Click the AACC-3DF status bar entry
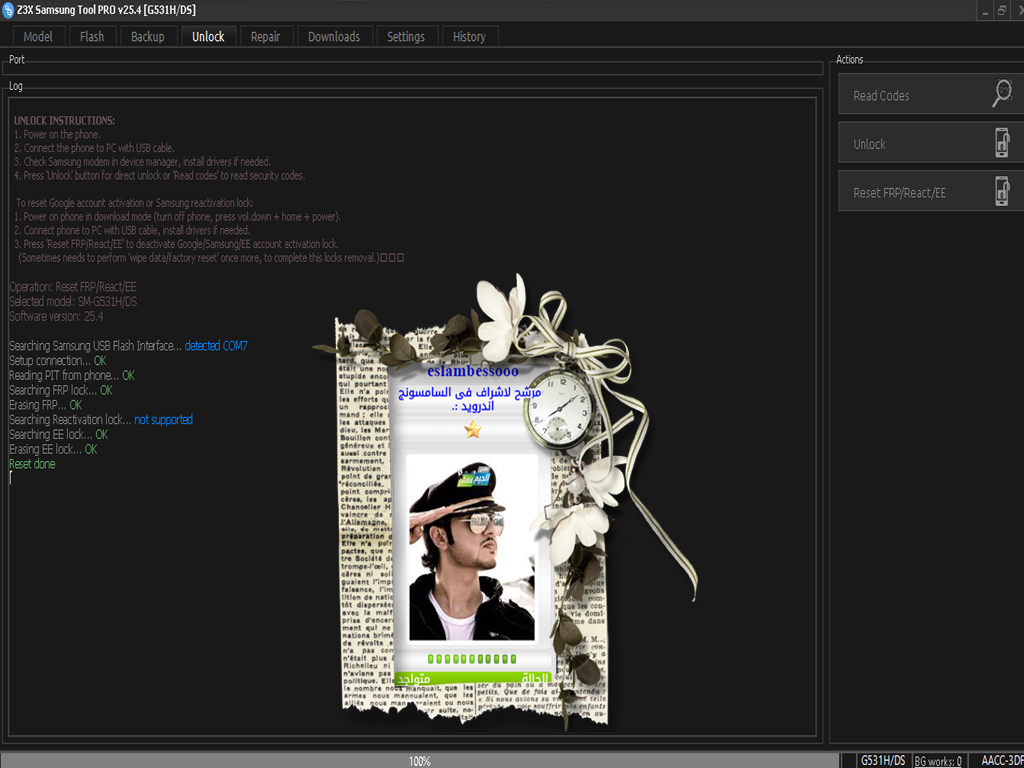This screenshot has height=768, width=1024. click(x=1002, y=761)
